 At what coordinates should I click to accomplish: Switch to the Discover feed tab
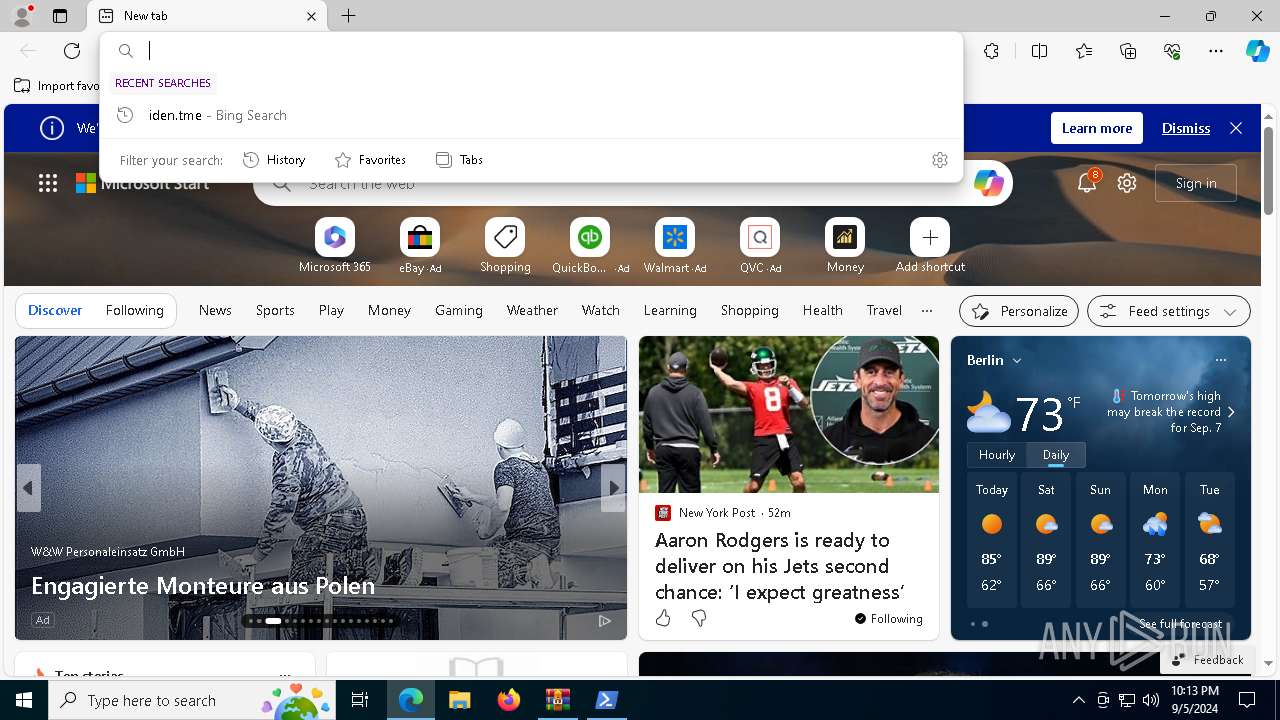(55, 311)
